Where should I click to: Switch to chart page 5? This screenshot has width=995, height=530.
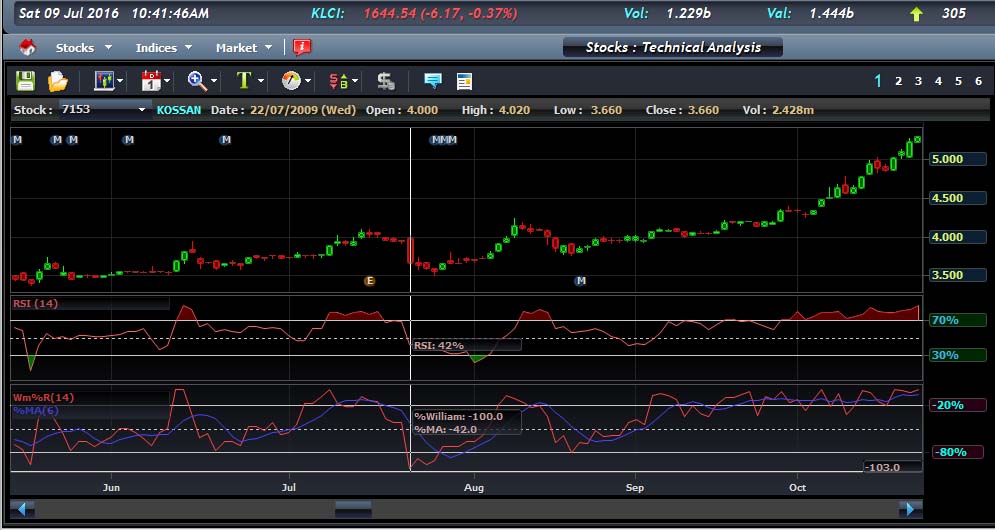click(958, 81)
